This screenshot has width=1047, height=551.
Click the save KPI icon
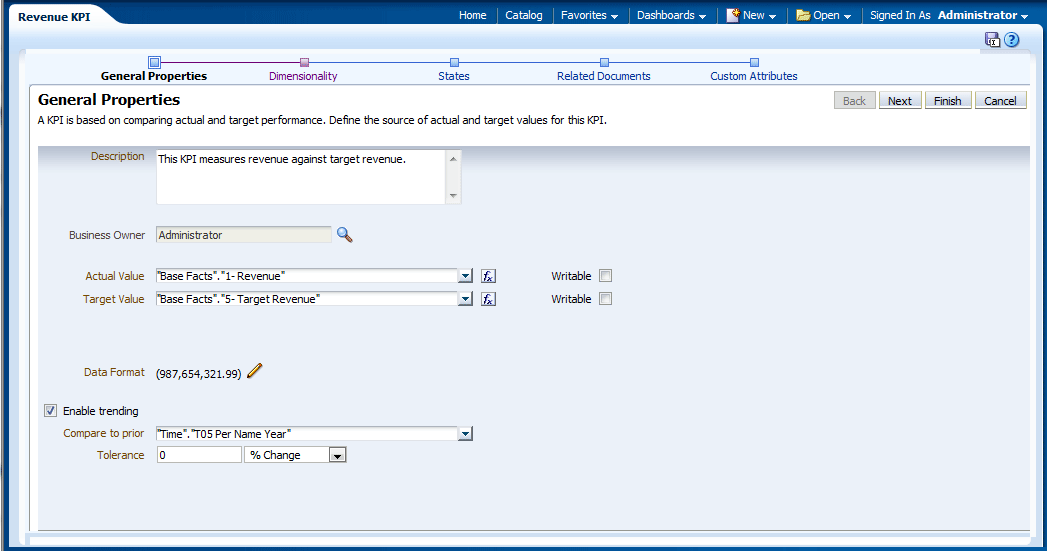click(992, 40)
